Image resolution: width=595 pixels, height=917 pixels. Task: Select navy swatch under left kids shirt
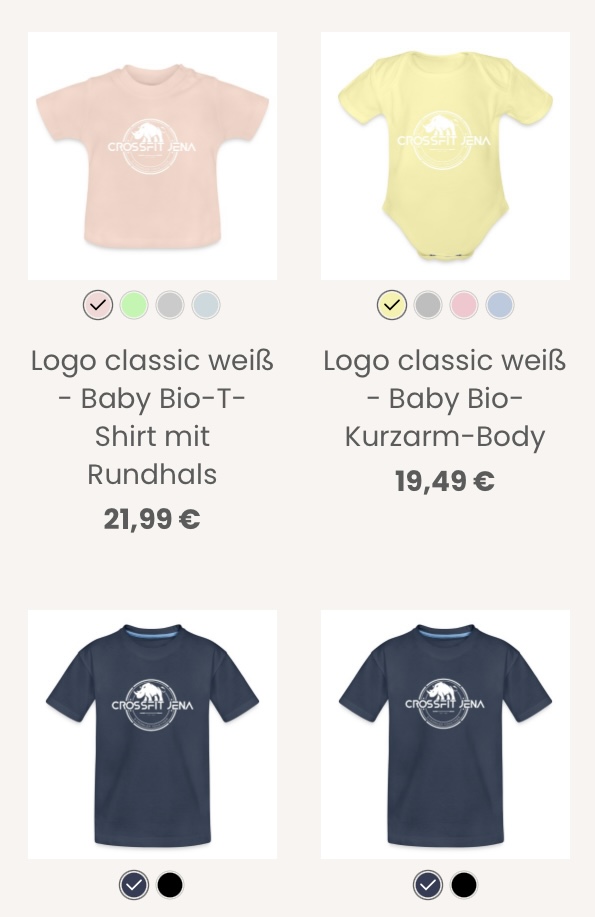[134, 885]
